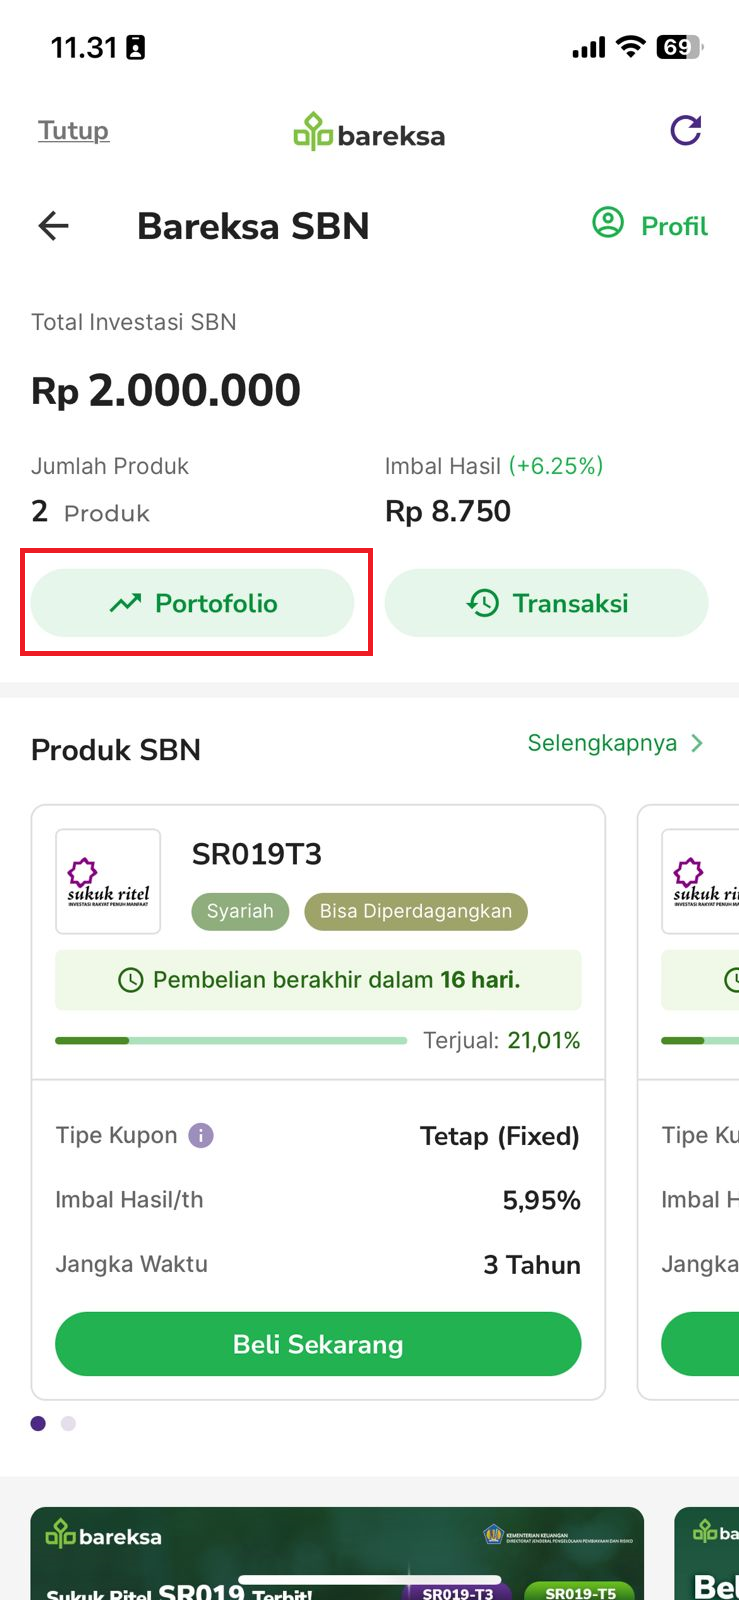Screen dimensions: 739x1600
Task: Tap the Wi-Fi status icon
Action: [x=630, y=47]
